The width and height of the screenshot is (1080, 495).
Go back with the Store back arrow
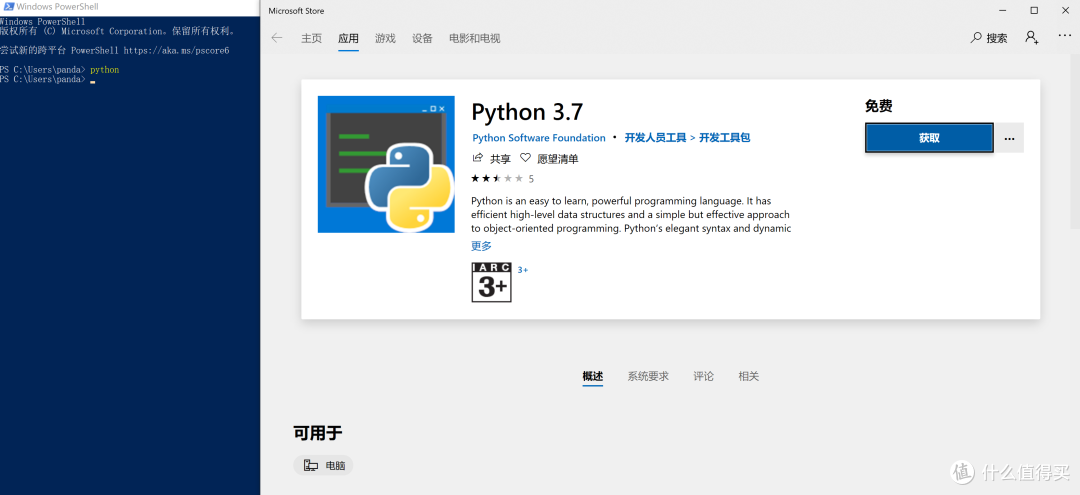pos(277,38)
